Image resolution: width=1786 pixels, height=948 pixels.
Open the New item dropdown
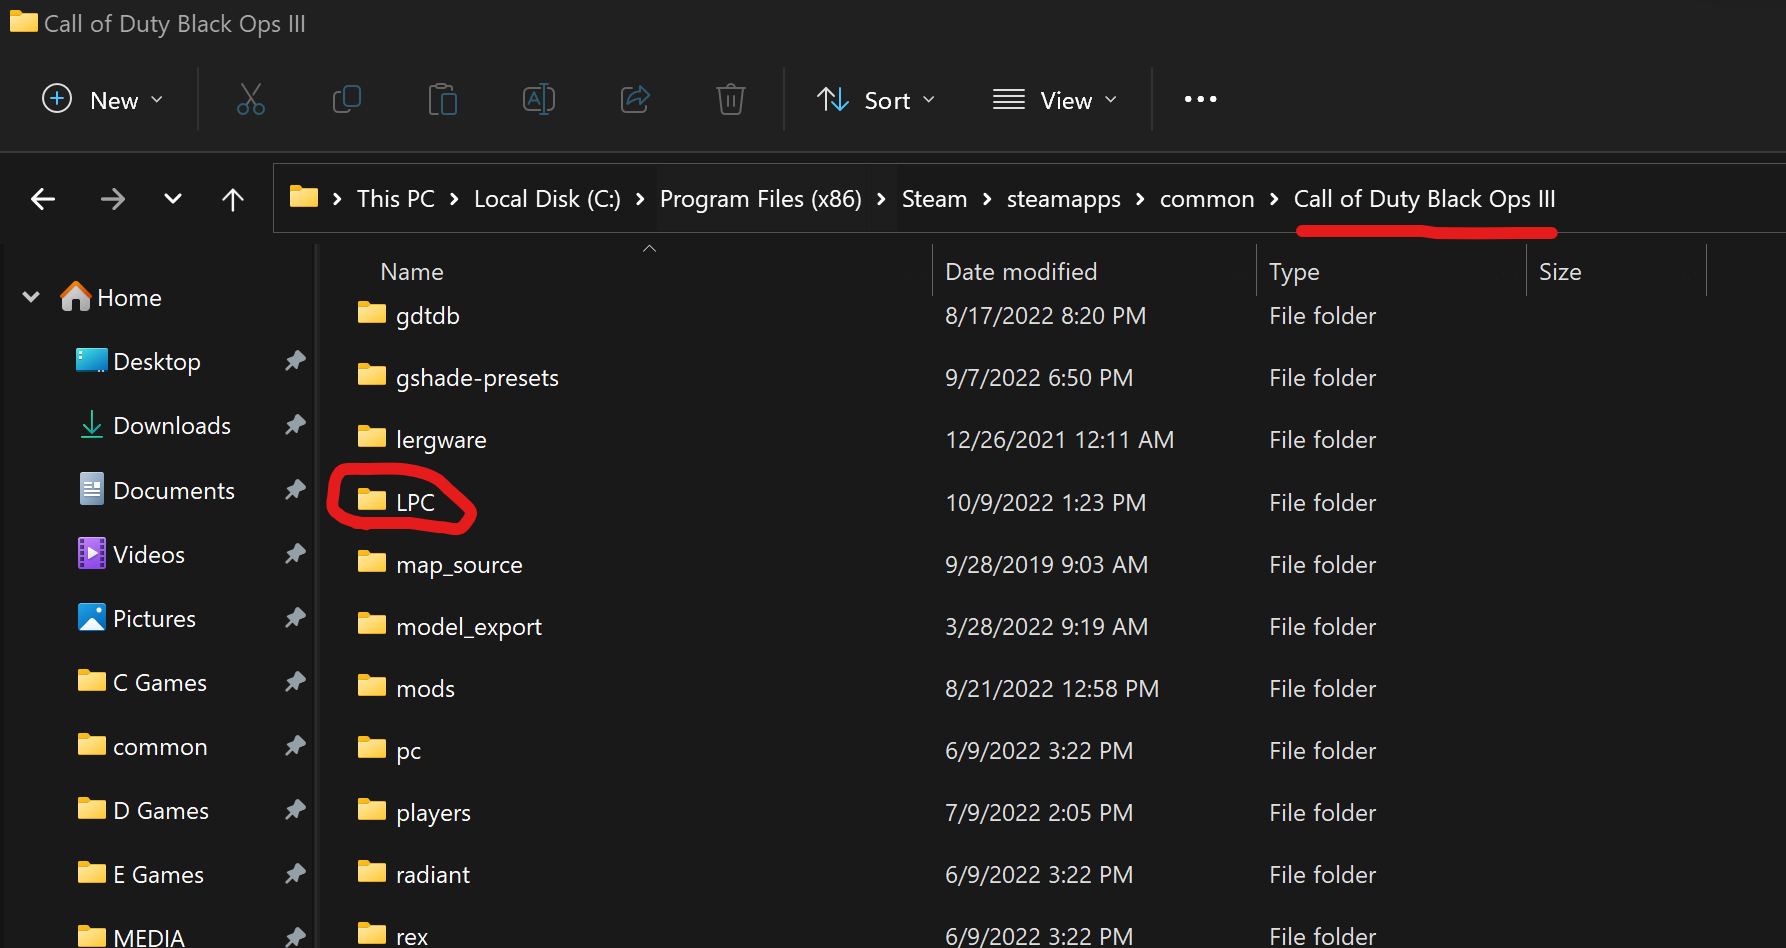pyautogui.click(x=102, y=100)
